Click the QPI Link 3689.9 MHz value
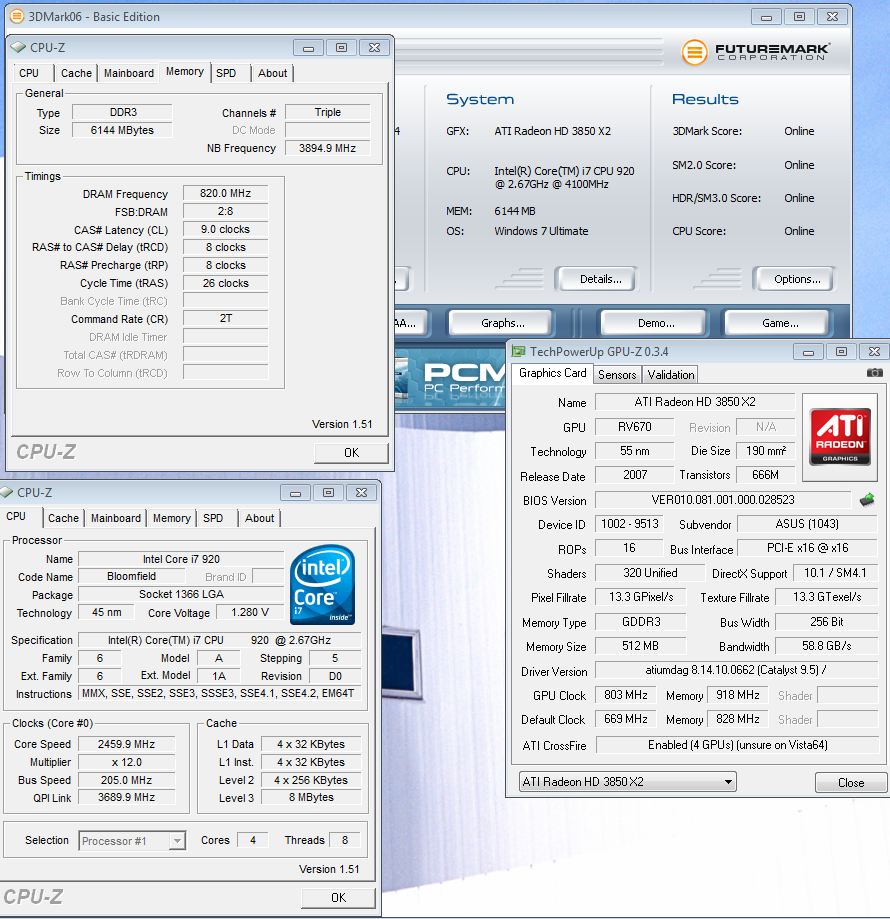This screenshot has height=919, width=890. pyautogui.click(x=127, y=798)
